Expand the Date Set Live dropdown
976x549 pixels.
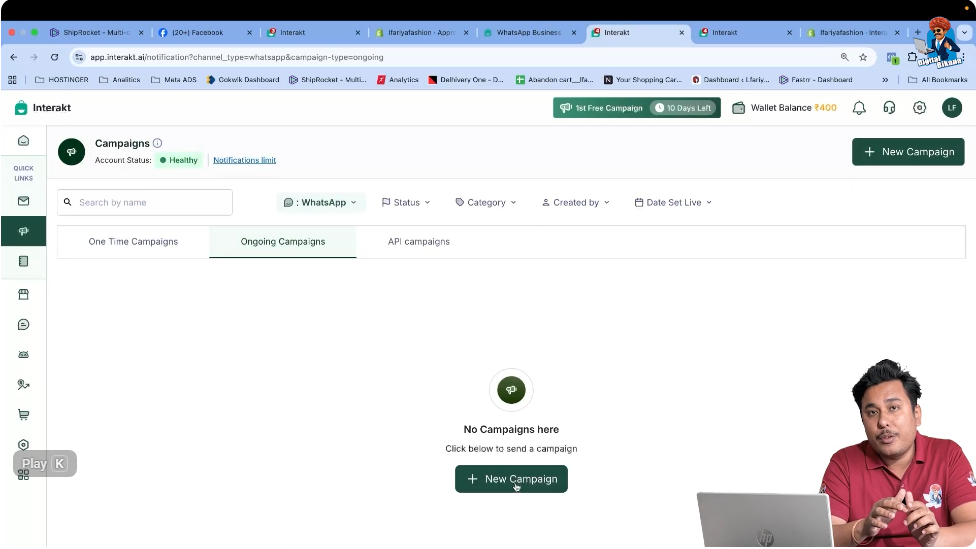[673, 202]
